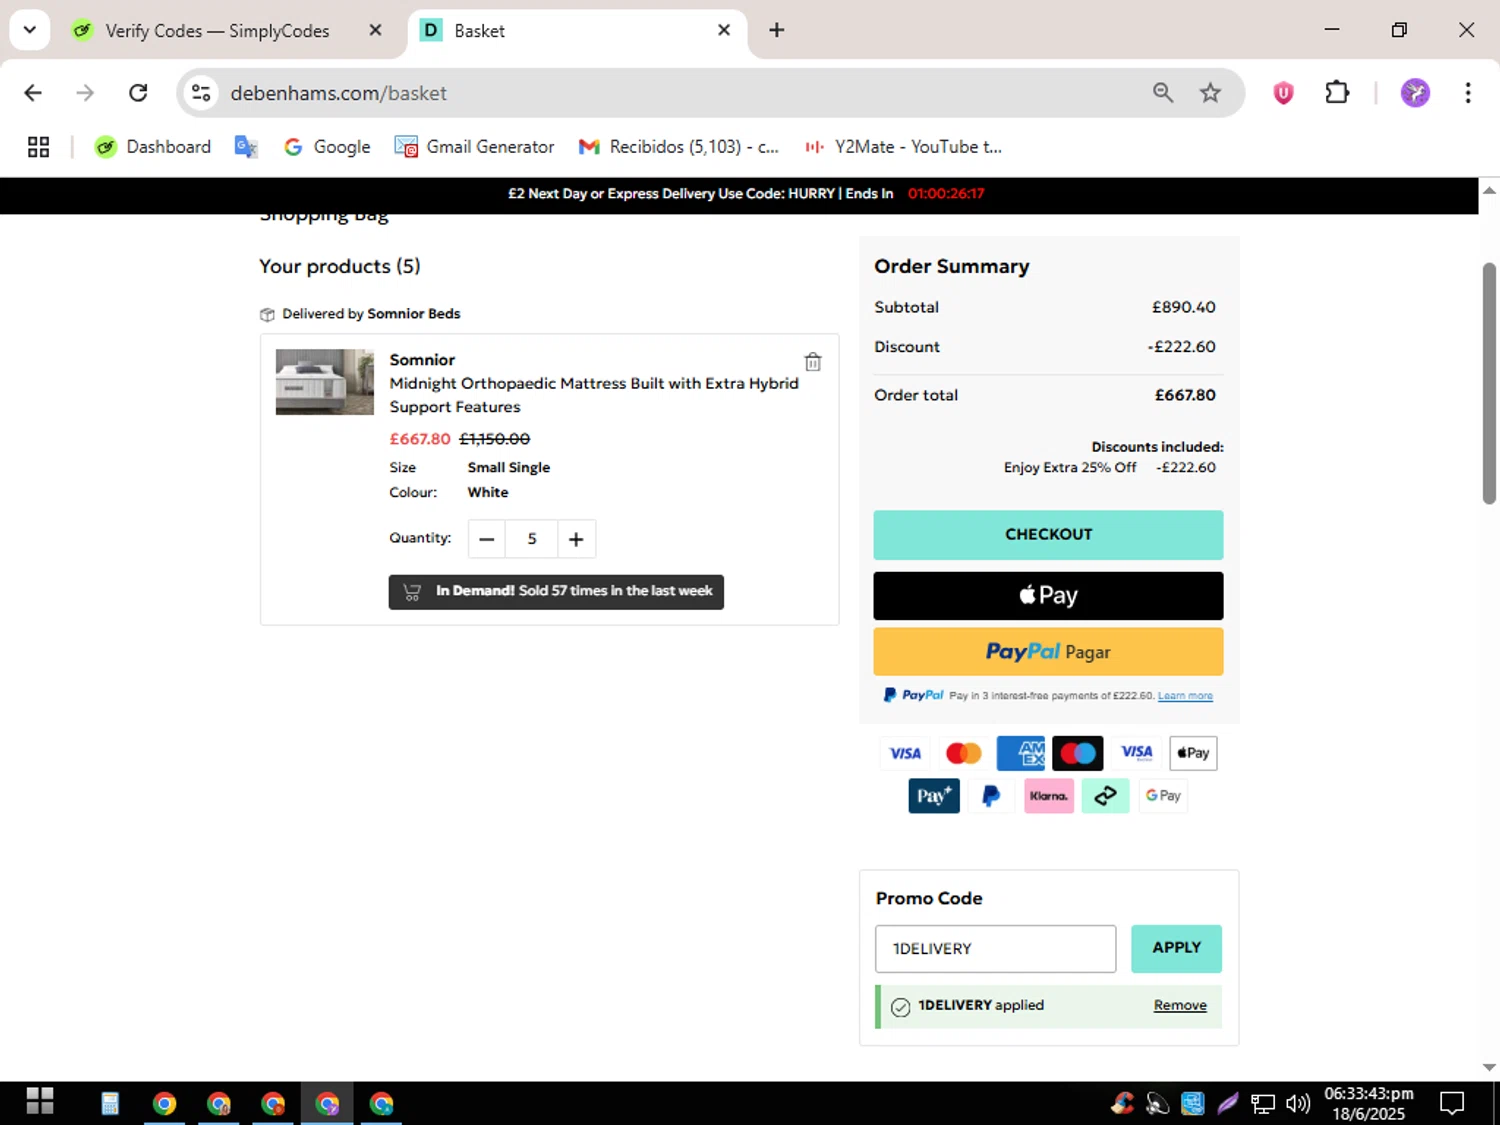
Task: Open the Google bookmark
Action: (327, 147)
